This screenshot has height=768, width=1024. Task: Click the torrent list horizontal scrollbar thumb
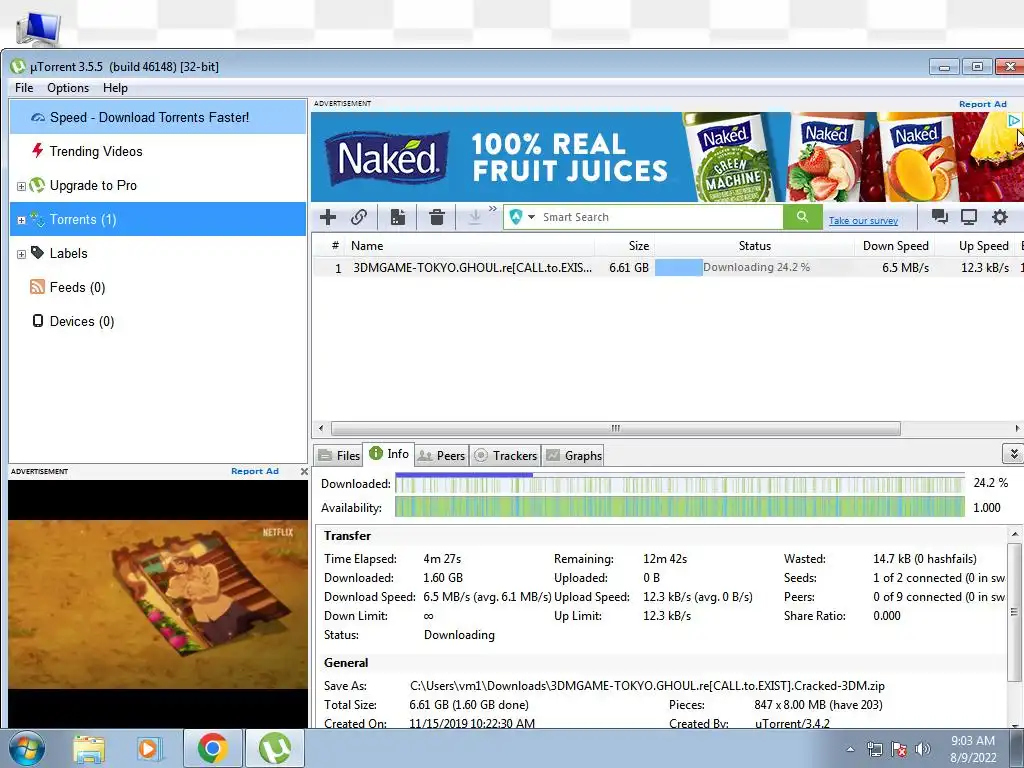616,428
